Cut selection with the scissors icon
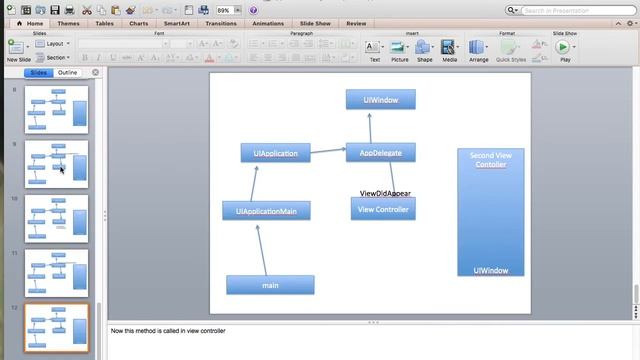Image resolution: width=640 pixels, height=360 pixels. pos(87,10)
